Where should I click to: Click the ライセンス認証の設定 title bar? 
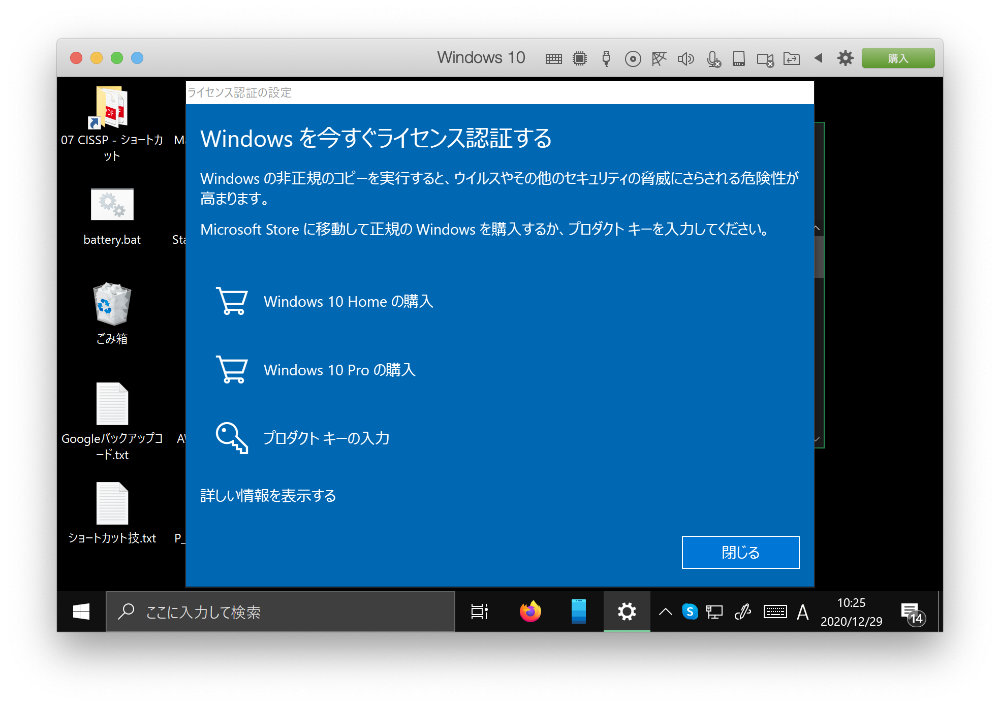[499, 92]
